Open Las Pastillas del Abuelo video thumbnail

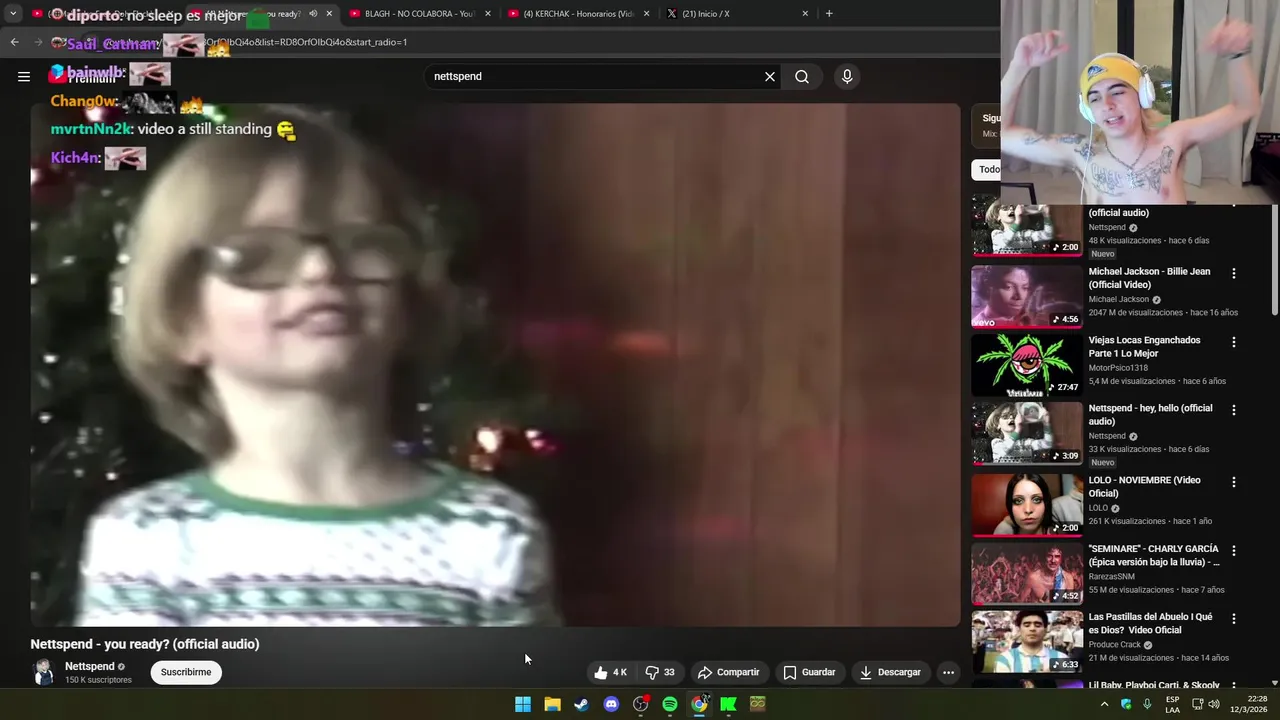click(1027, 642)
